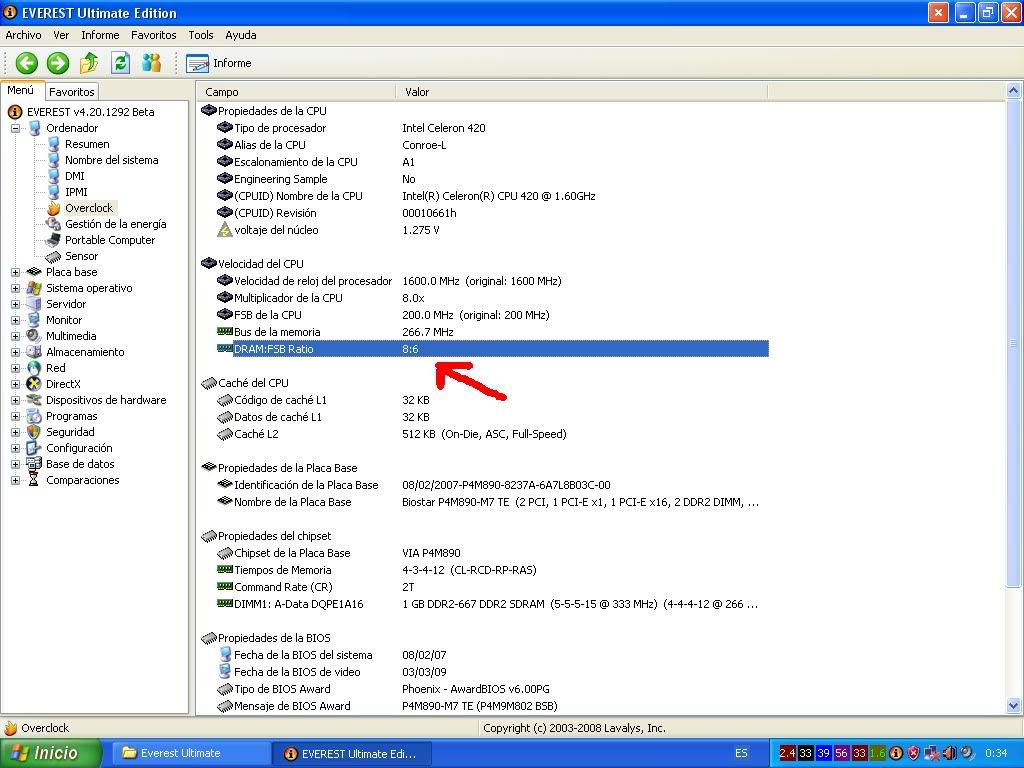
Task: Expand the Sistema operativo node
Action: pyautogui.click(x=15, y=288)
